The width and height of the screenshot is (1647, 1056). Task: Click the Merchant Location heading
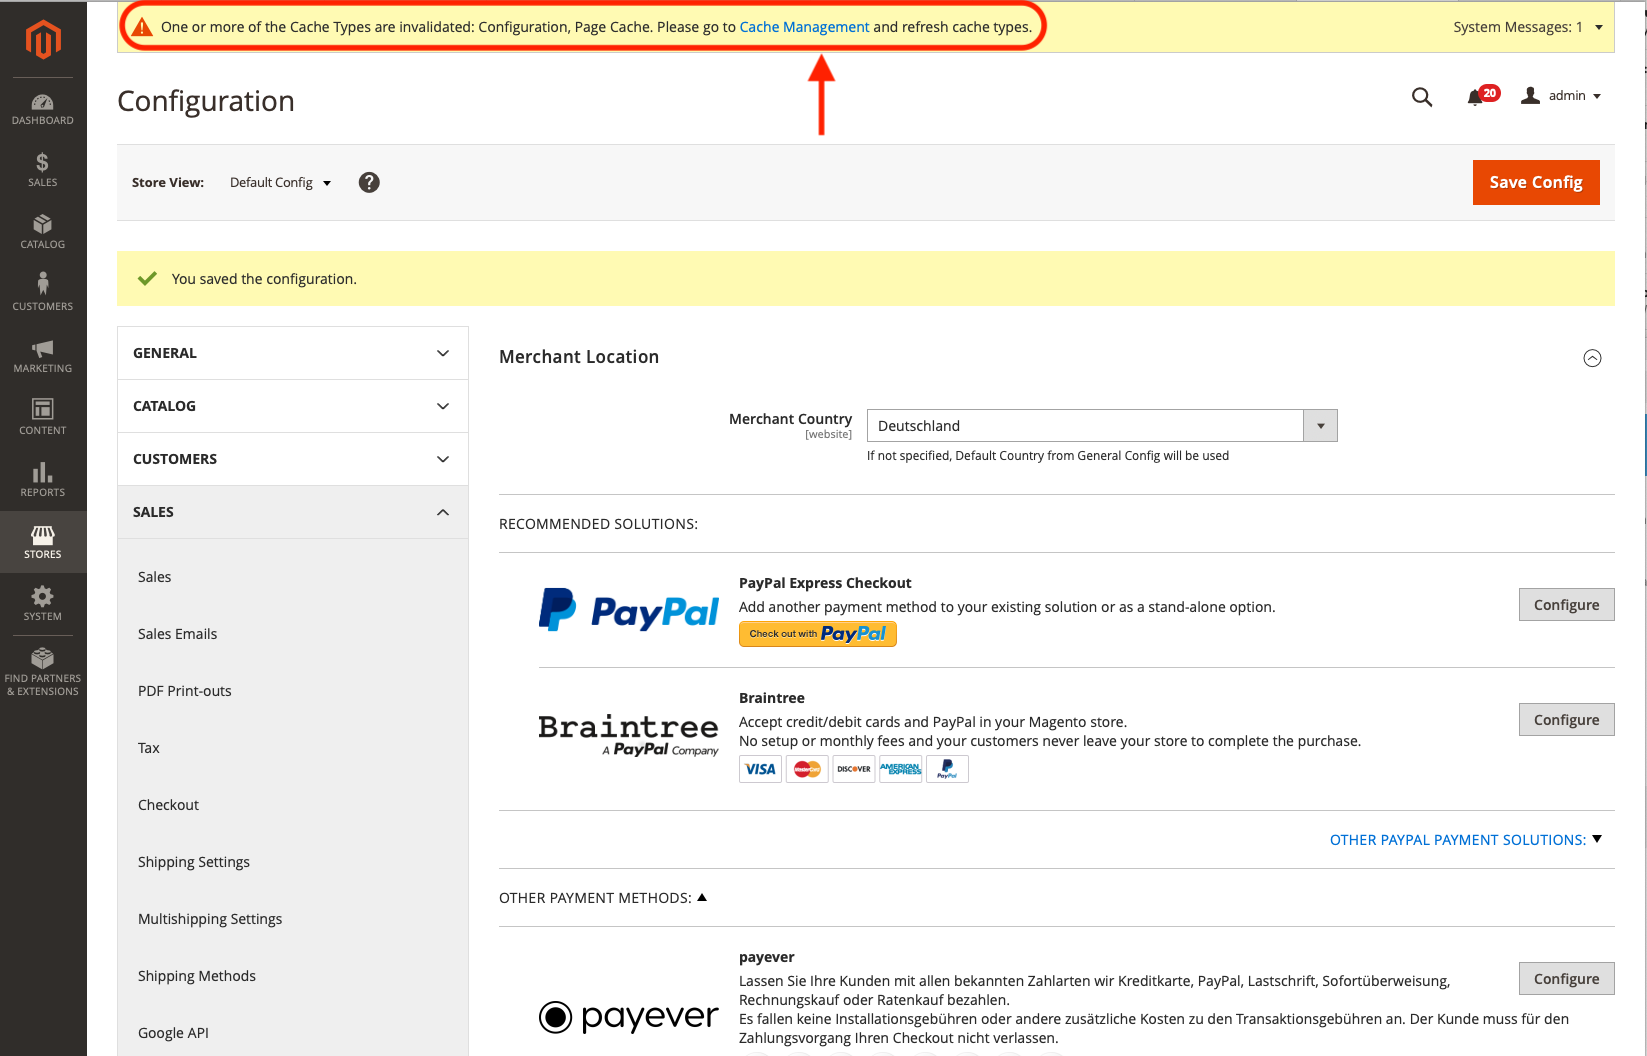tap(579, 357)
